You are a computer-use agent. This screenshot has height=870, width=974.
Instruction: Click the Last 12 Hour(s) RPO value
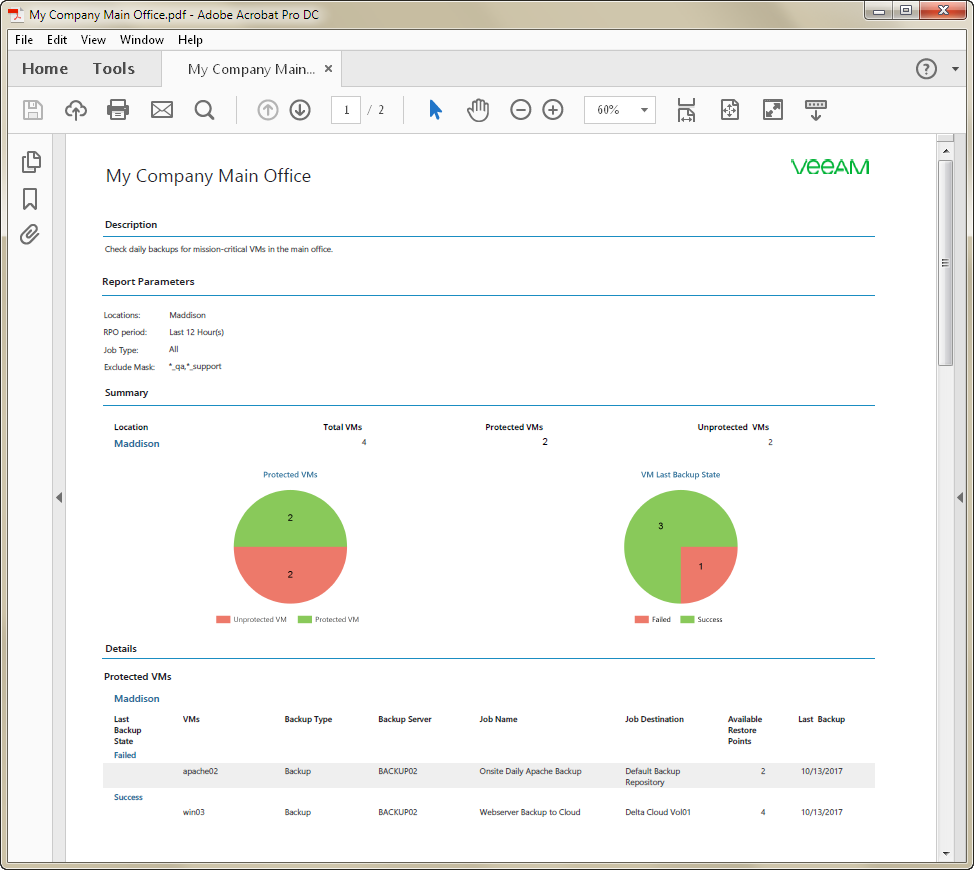point(196,332)
